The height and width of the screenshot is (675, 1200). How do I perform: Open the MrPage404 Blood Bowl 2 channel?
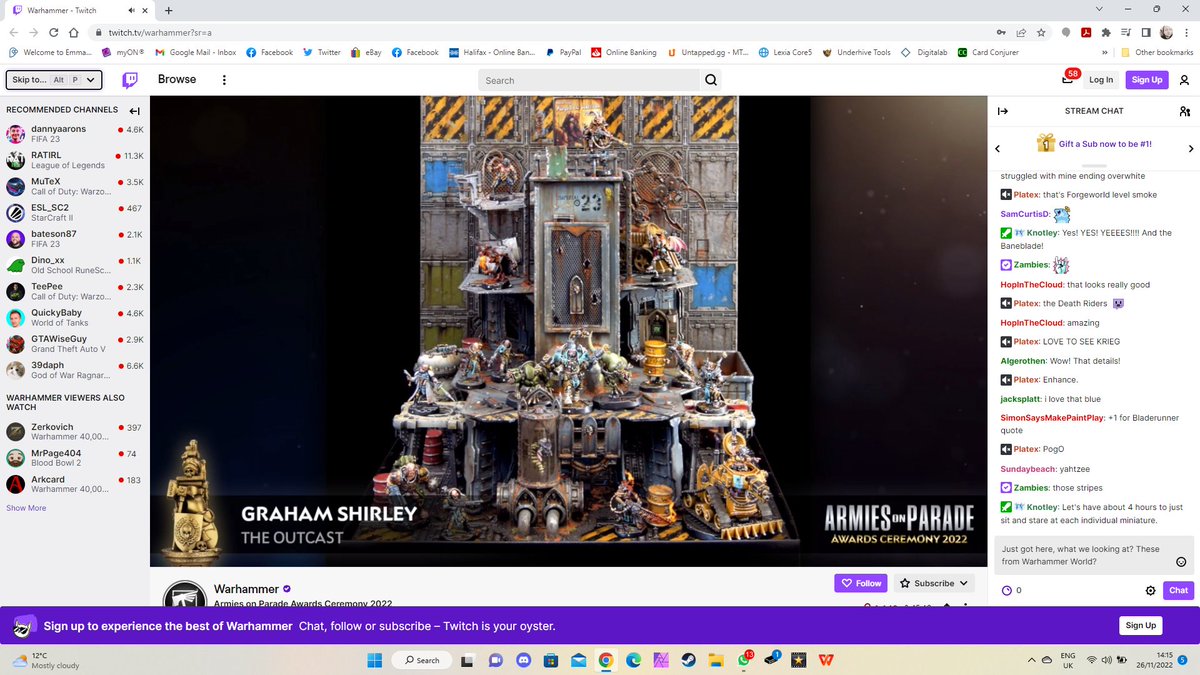(x=75, y=458)
